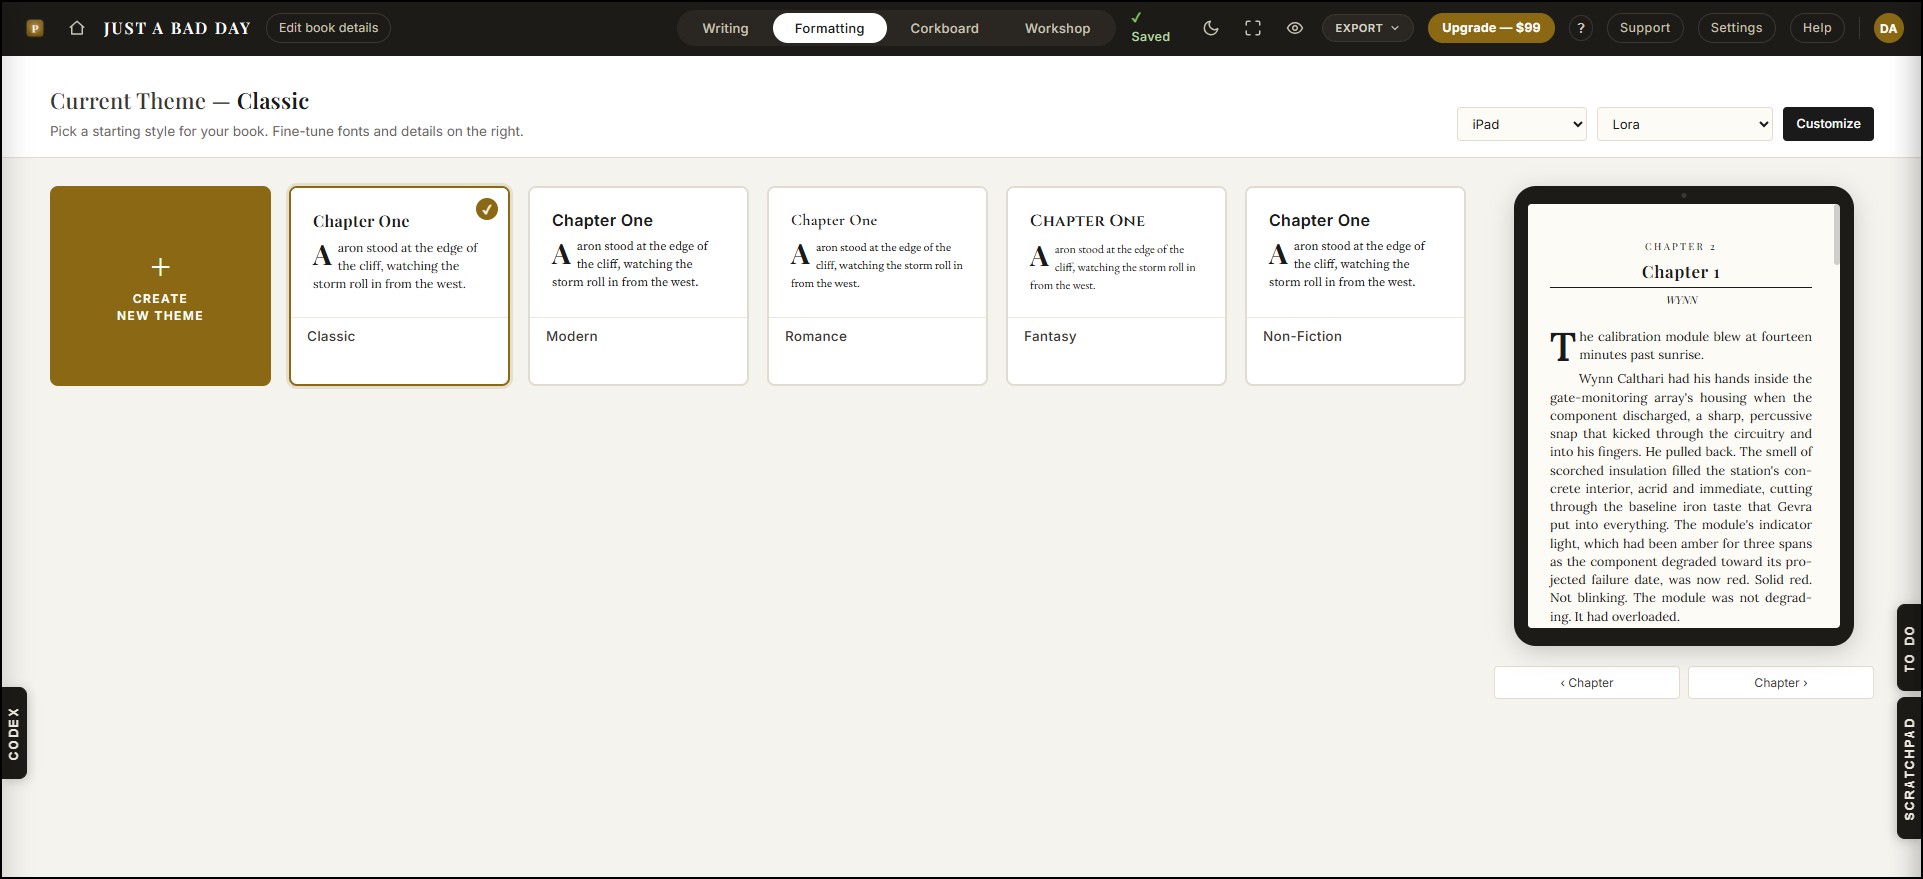Click plus icon to create new theme
This screenshot has width=1923, height=879.
coord(160,267)
